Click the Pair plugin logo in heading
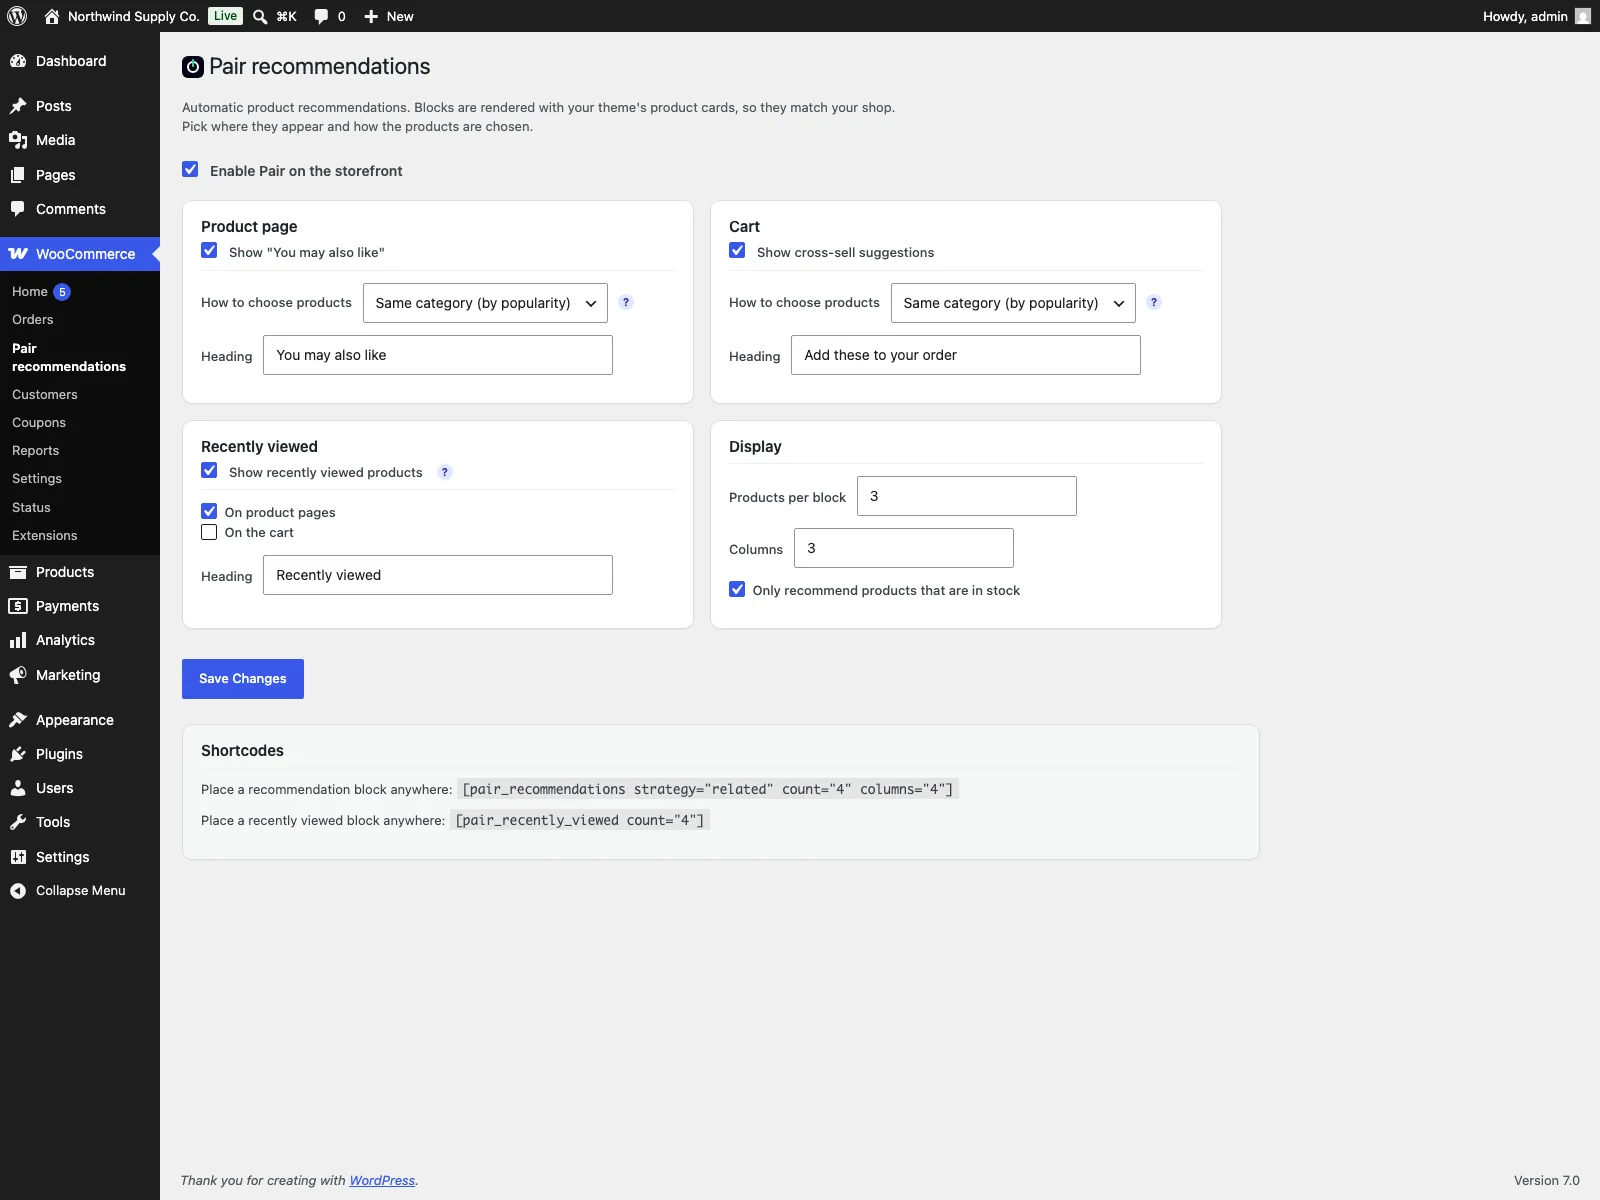 coord(193,67)
